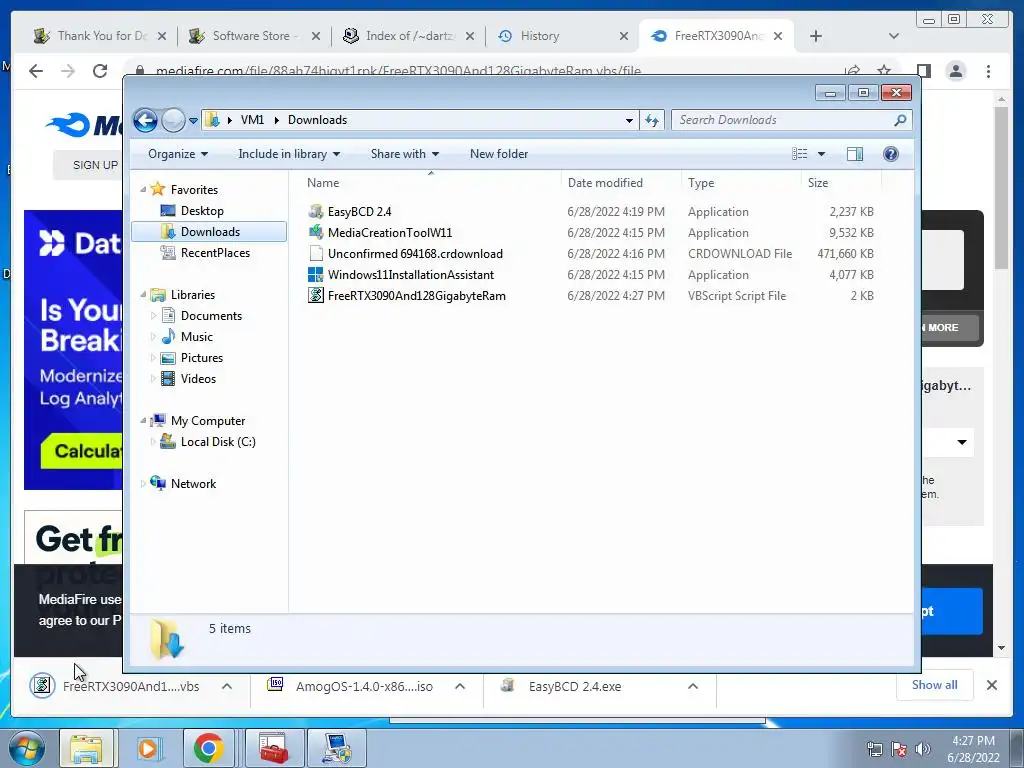Open the Pictures library

pos(201,358)
